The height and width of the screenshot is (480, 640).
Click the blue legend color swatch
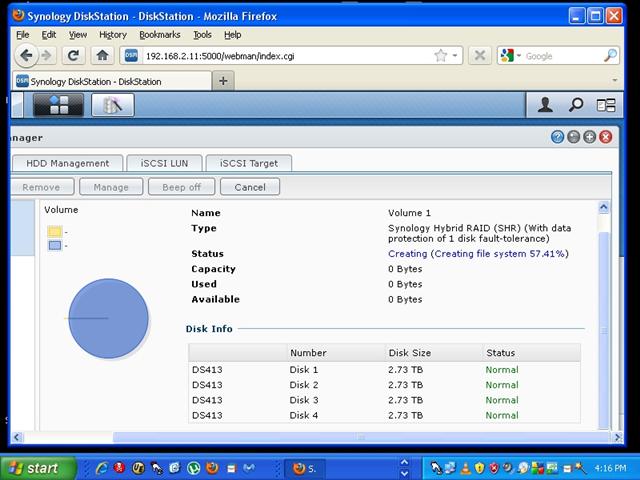(x=55, y=245)
